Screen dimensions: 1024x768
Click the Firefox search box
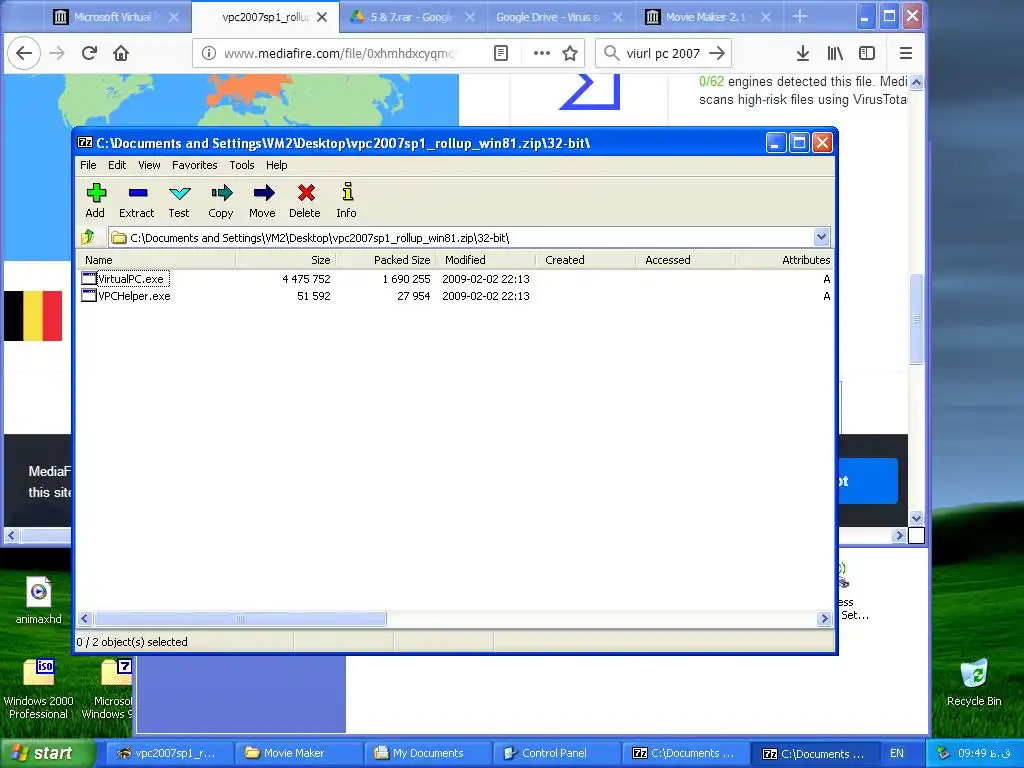point(662,54)
